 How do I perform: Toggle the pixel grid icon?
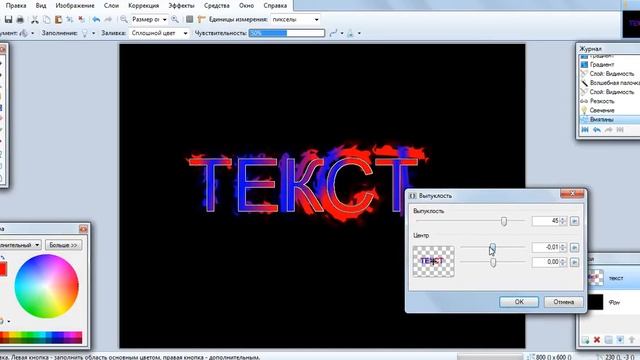[189, 19]
